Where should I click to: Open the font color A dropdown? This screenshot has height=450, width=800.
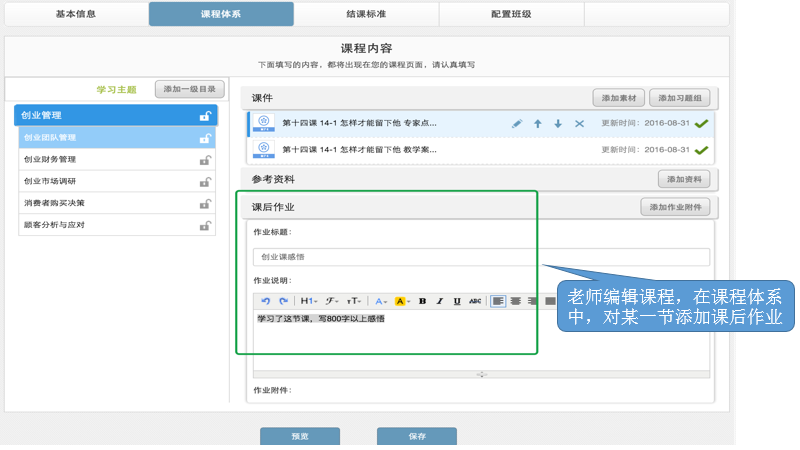coord(380,300)
